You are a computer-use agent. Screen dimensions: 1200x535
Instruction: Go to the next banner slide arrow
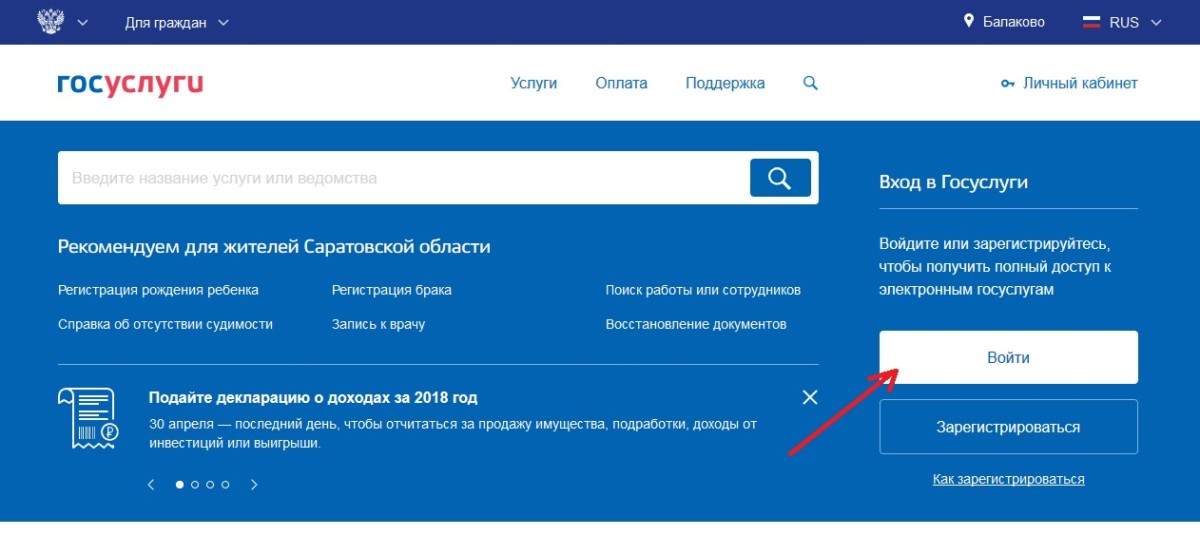click(x=254, y=484)
